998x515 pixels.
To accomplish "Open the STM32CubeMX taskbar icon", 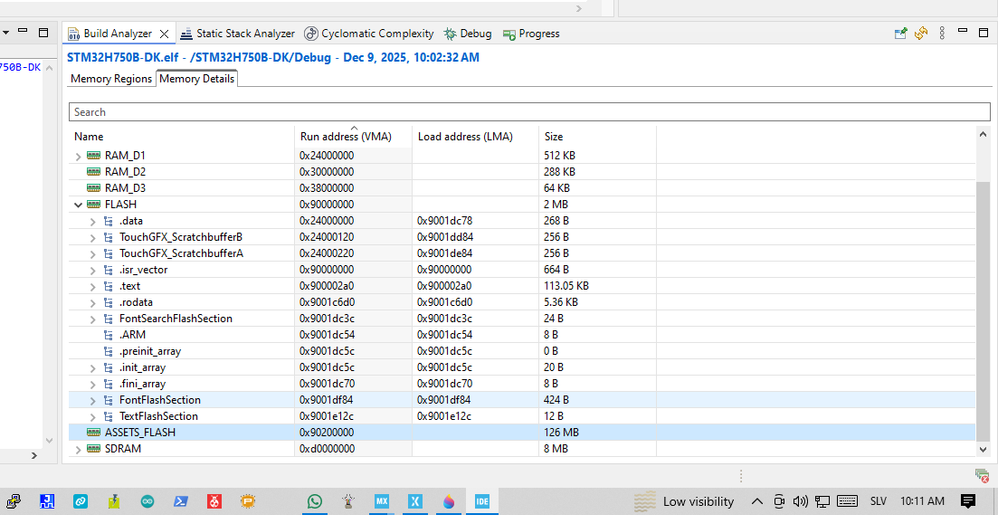I will (x=382, y=502).
